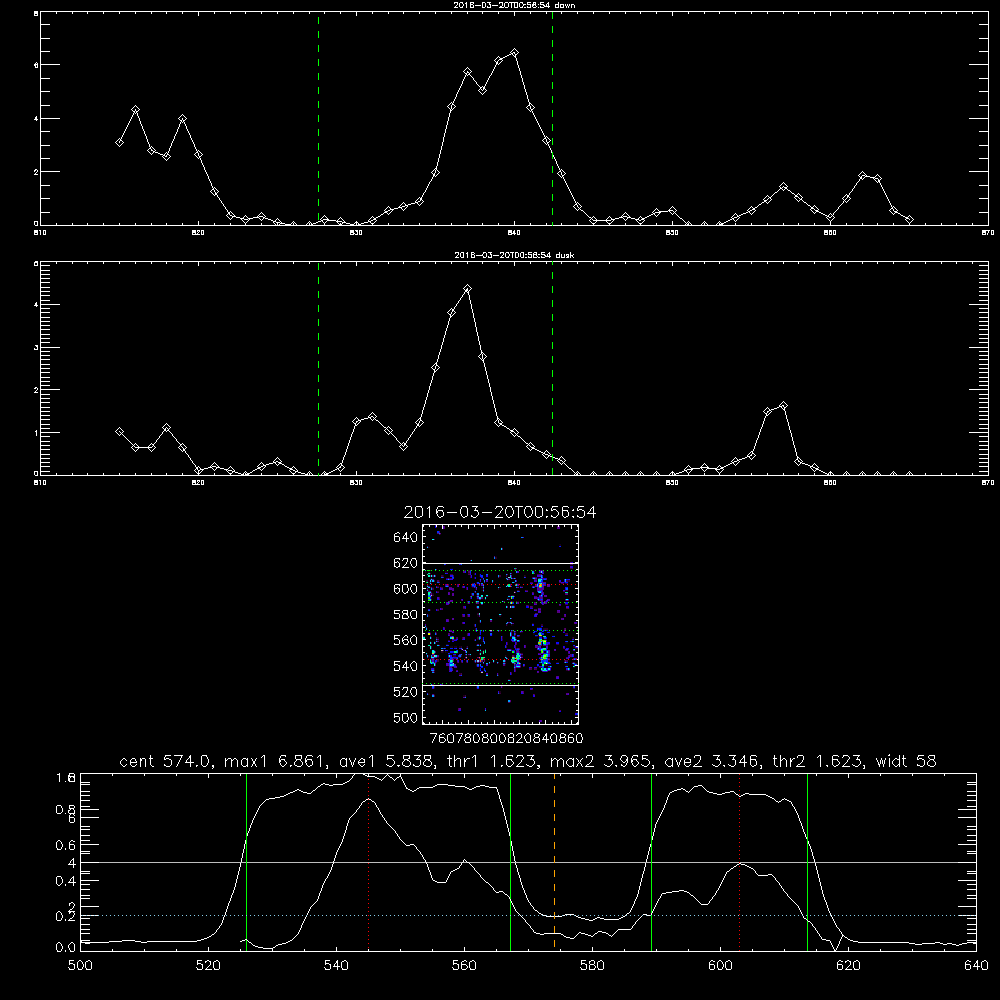
Task: Select red dotted peak line near 603
Action: [740, 862]
